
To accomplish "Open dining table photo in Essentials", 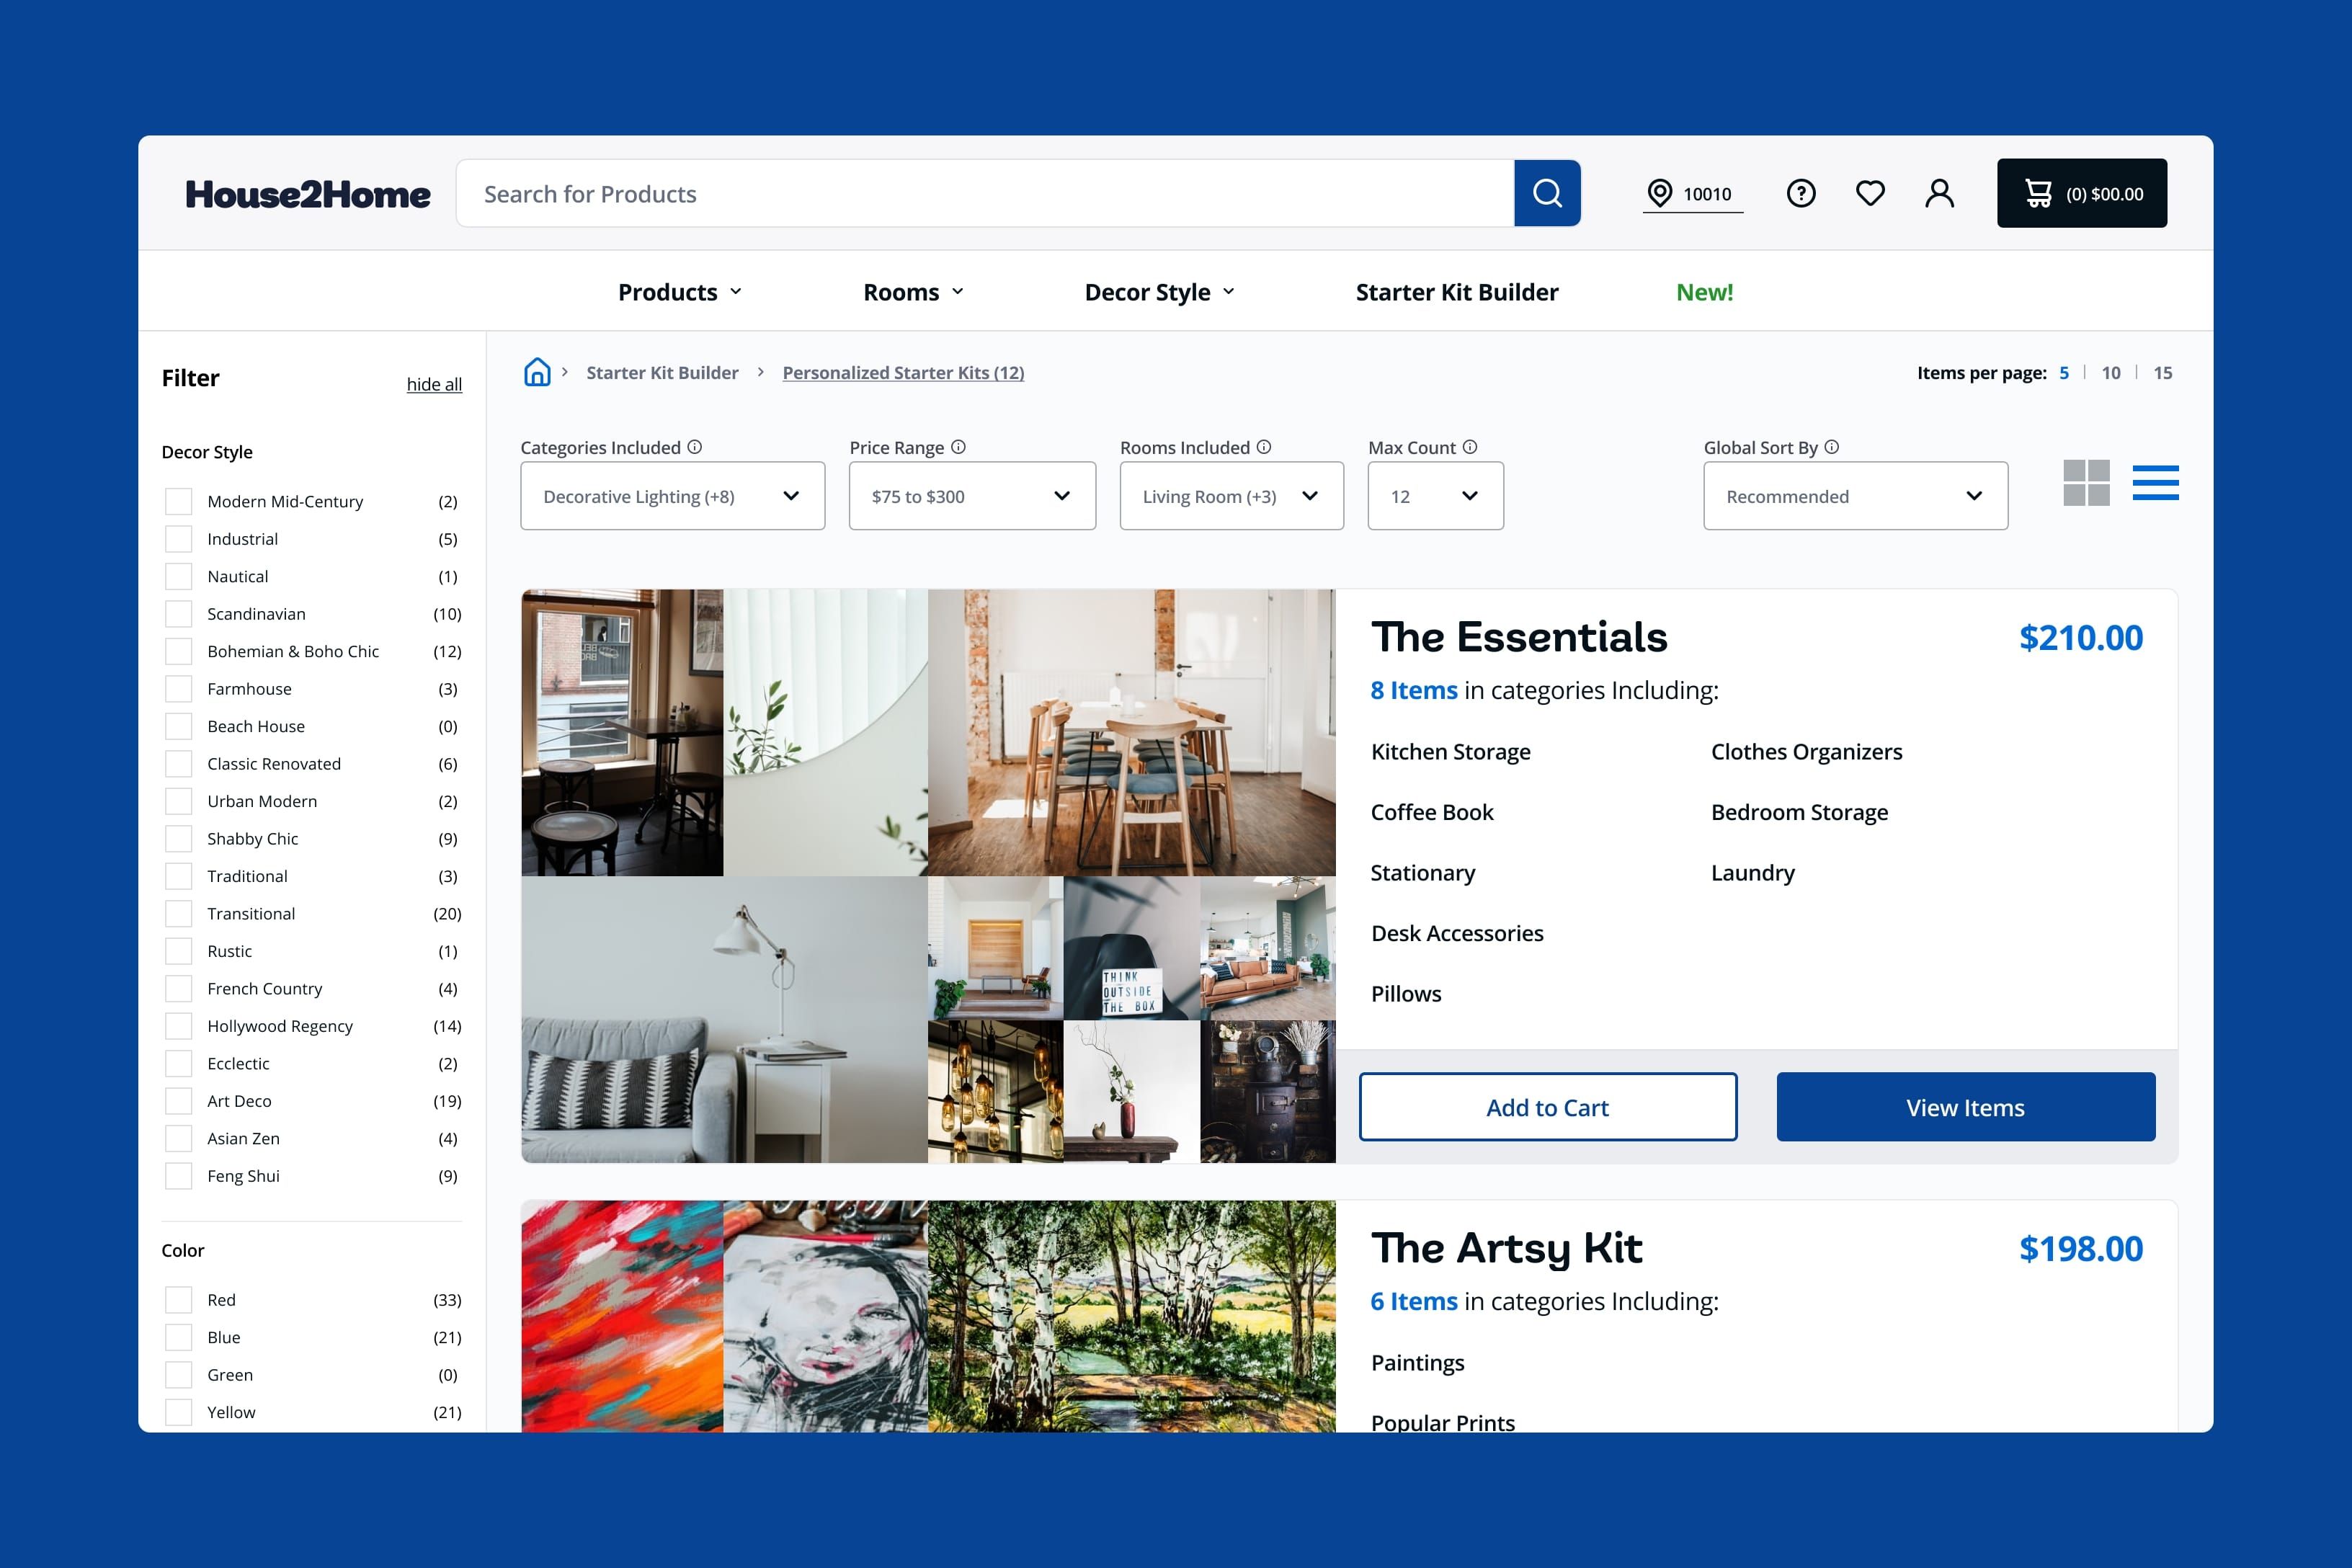I will pos(1131,733).
